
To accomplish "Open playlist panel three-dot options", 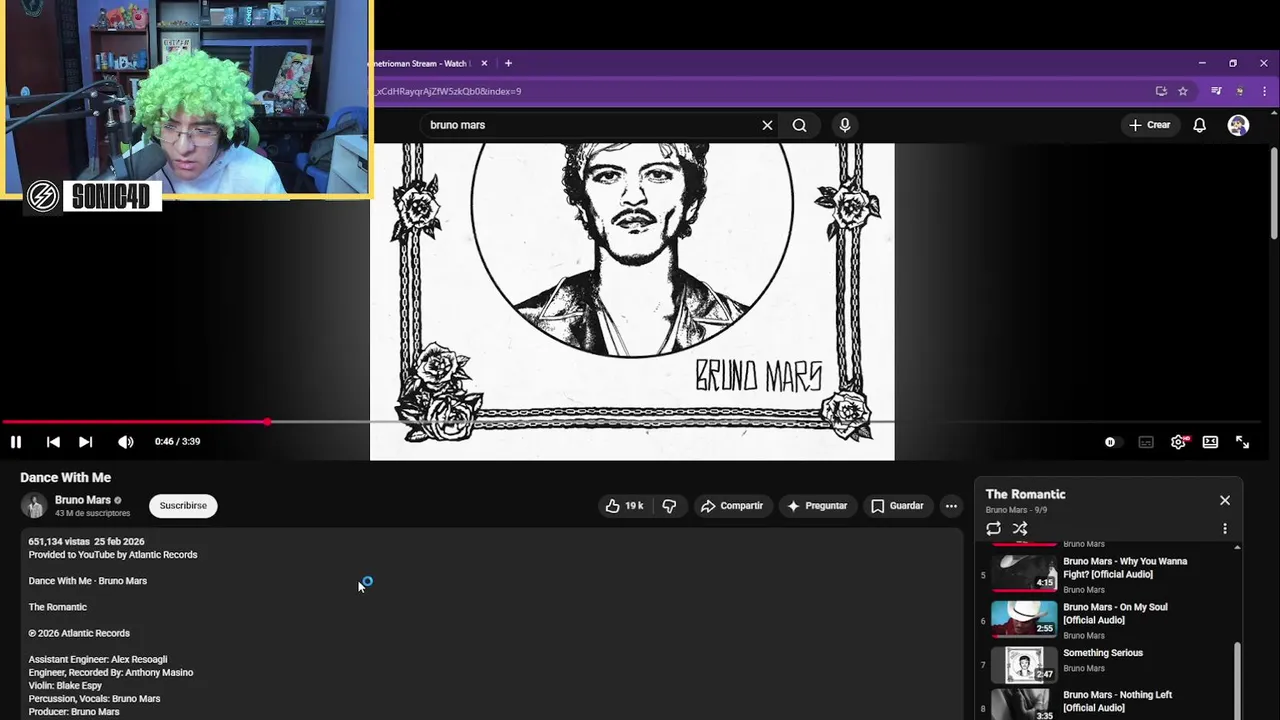I will 1225,528.
